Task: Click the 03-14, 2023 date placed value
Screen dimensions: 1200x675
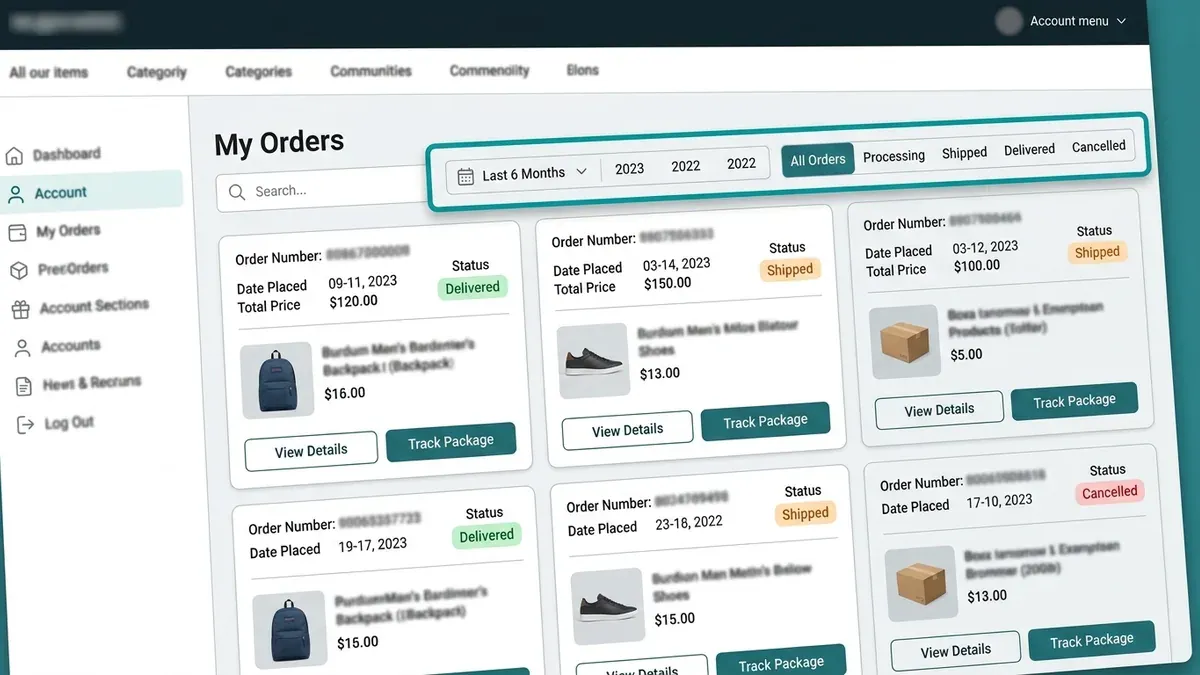Action: pos(676,264)
